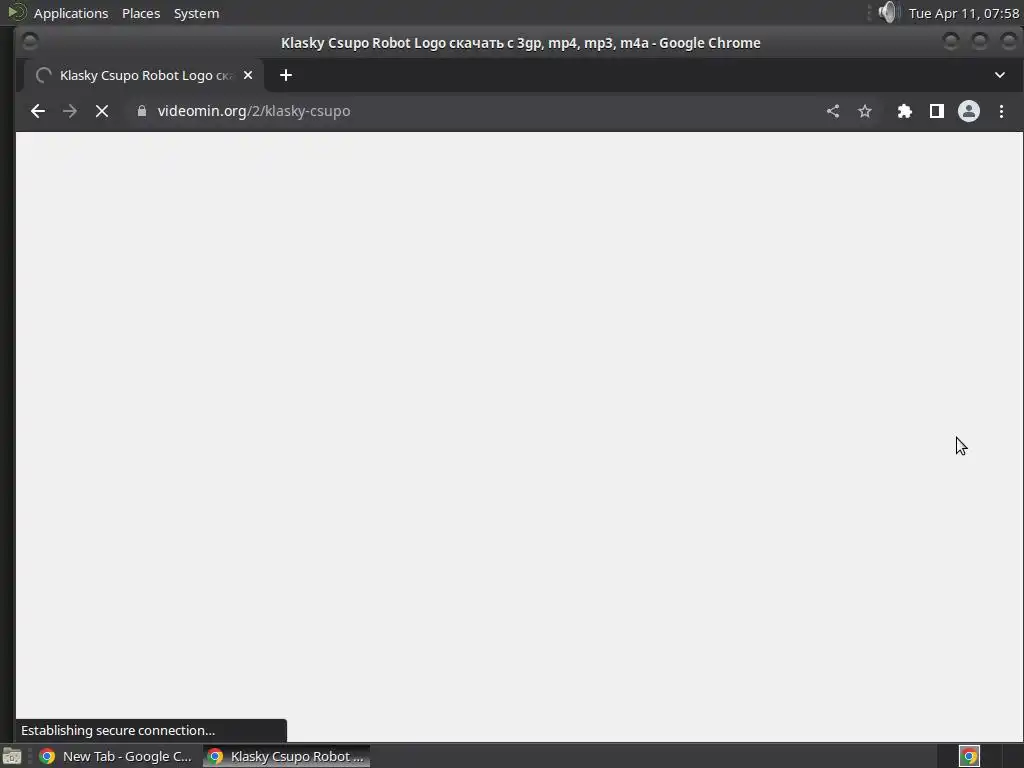Open the Extensions puzzle icon

[904, 111]
